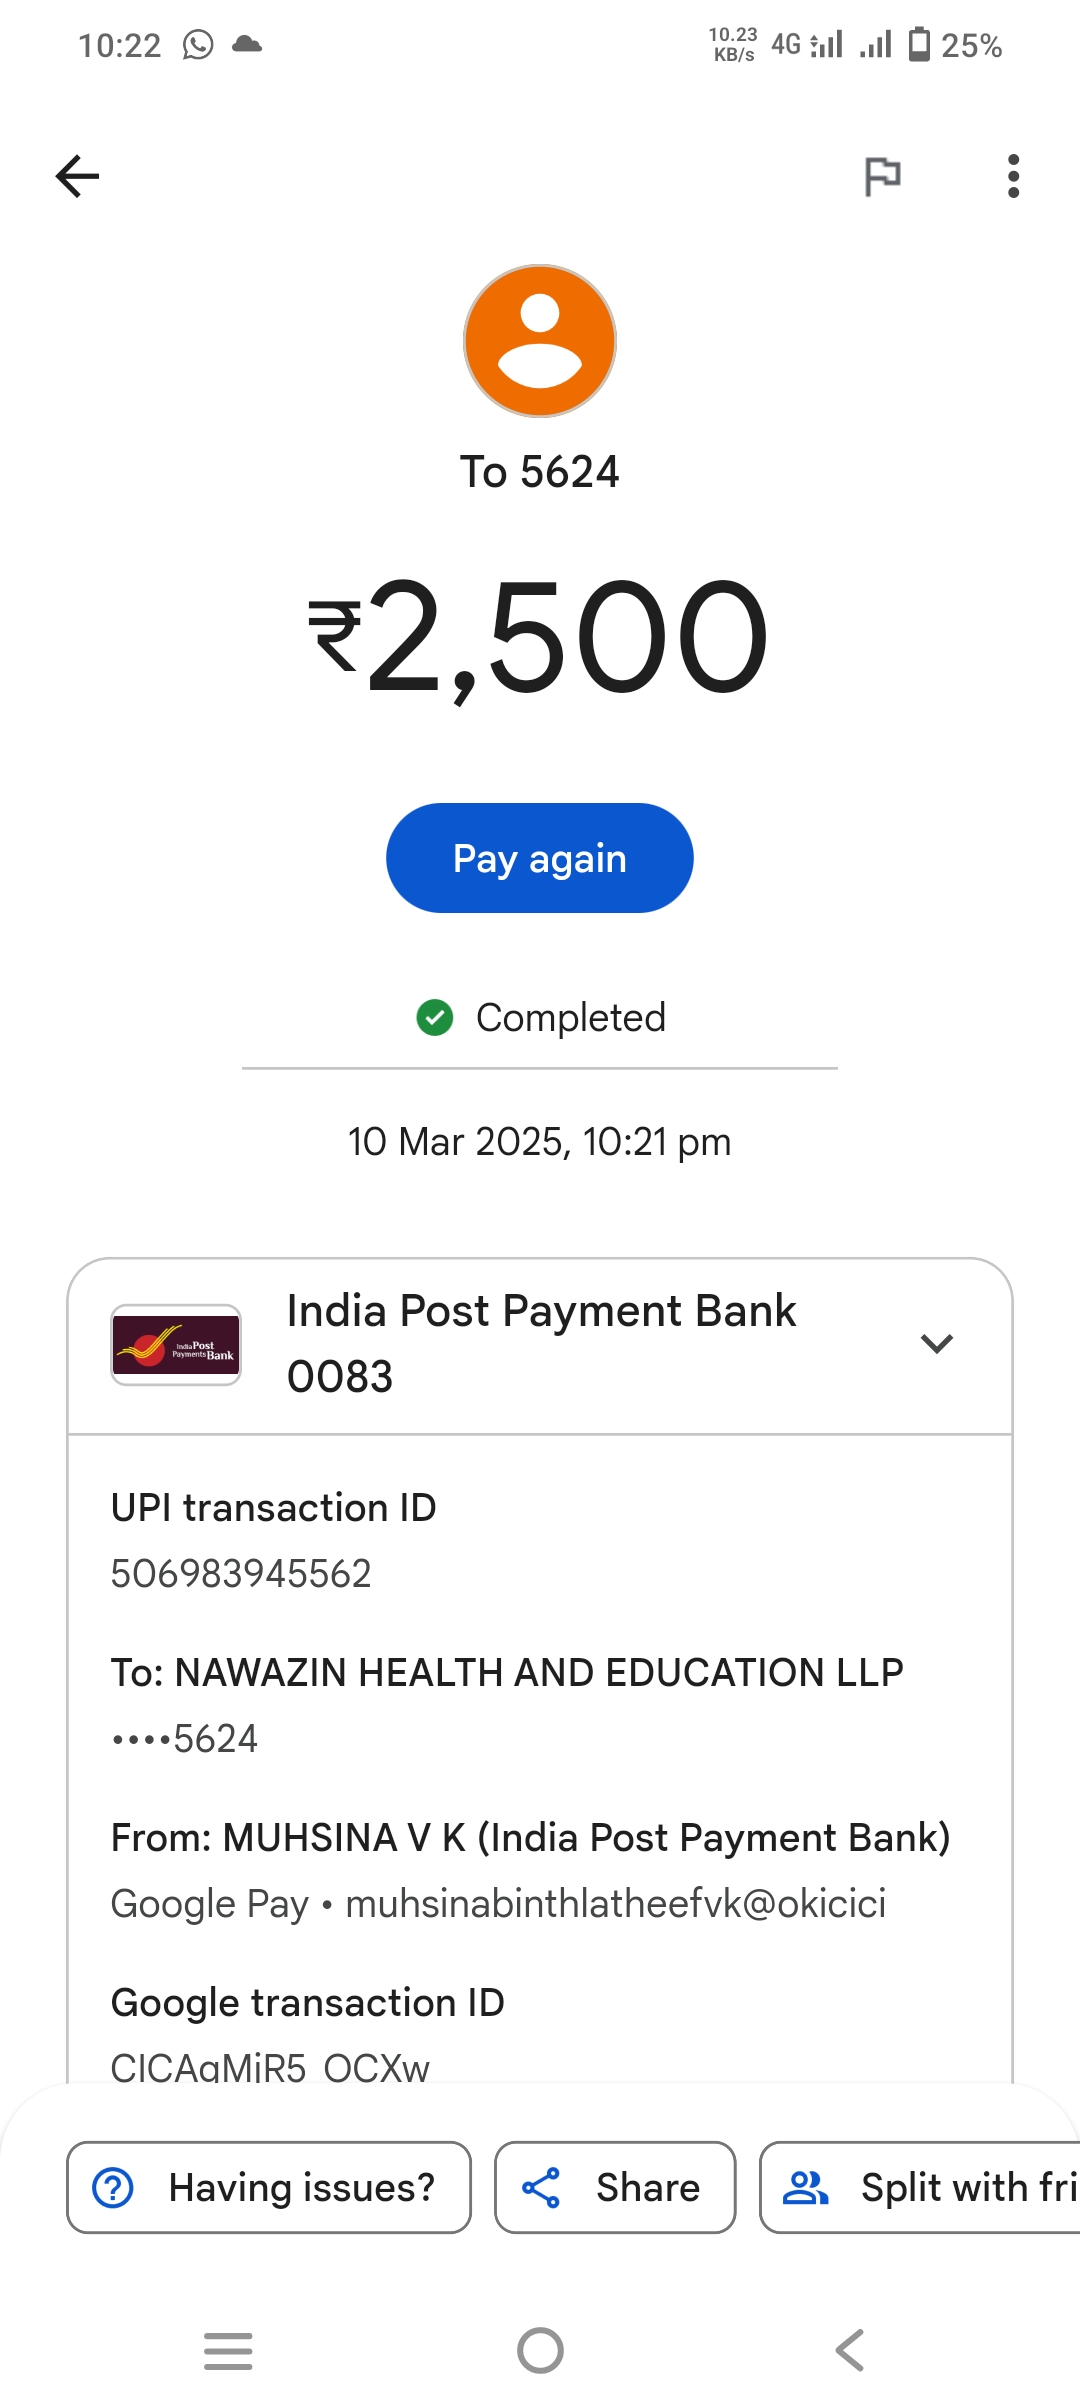Tap the people group icon

point(805,2187)
